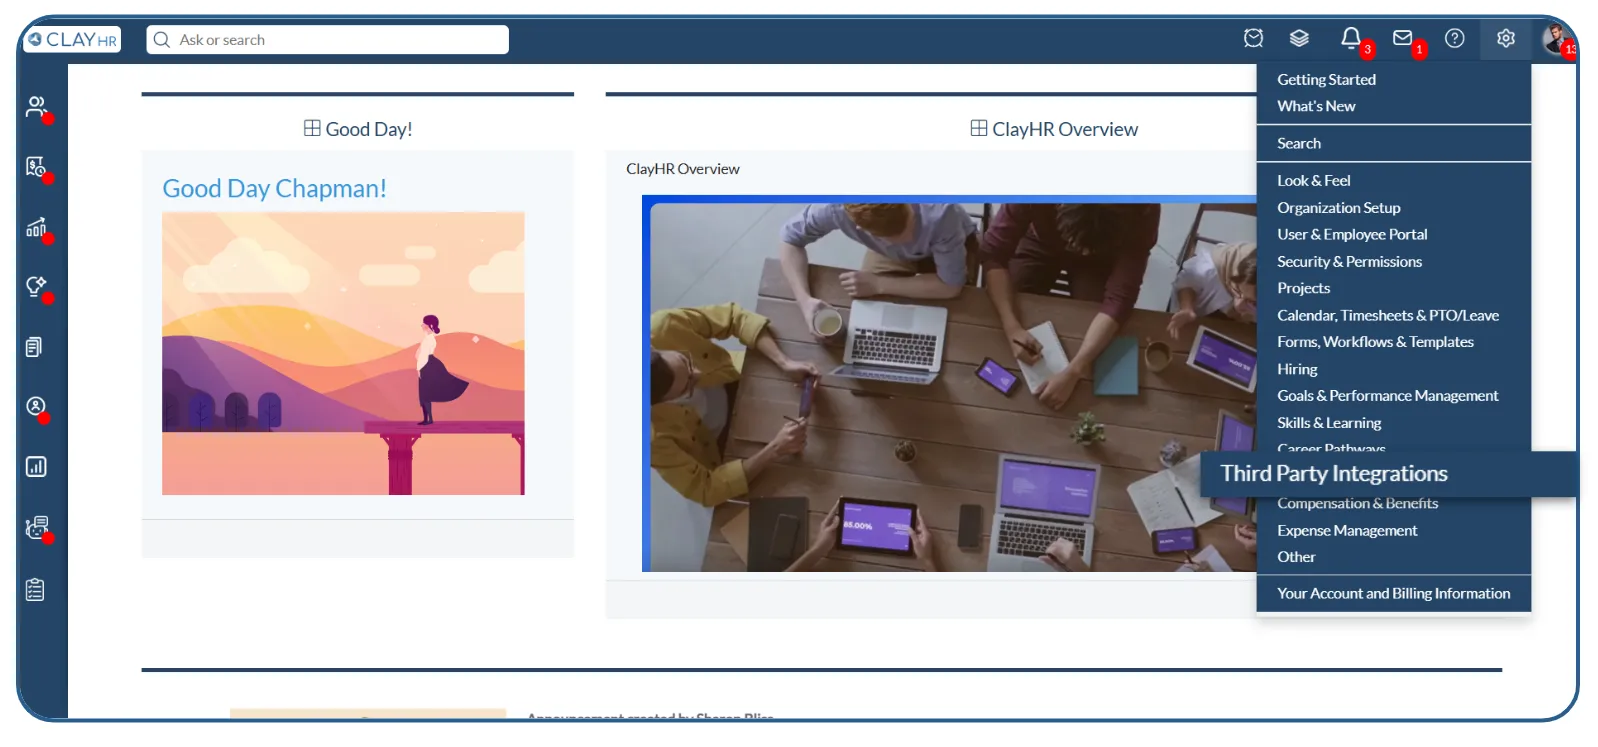Click the Good Day Chapman! heading
1598x747 pixels.
274,188
